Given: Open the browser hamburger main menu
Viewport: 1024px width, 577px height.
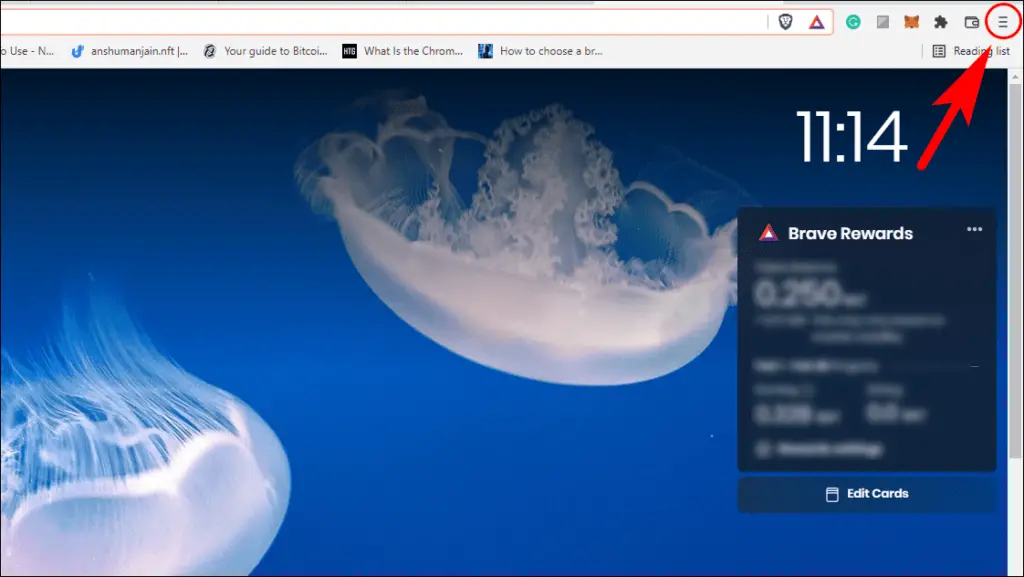Looking at the screenshot, I should [1002, 22].
